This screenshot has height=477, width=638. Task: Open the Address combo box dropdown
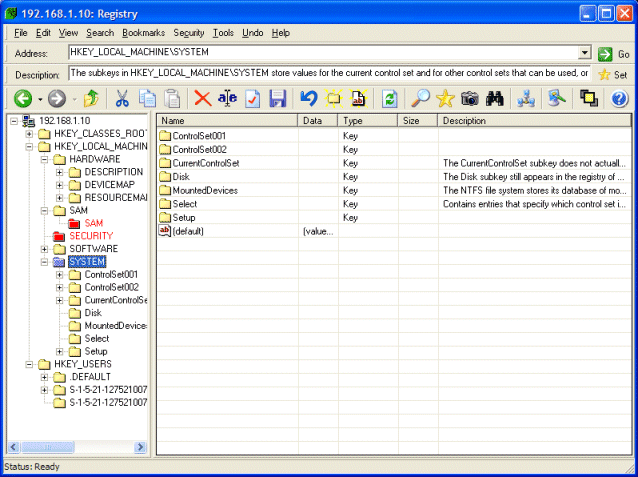tap(584, 53)
